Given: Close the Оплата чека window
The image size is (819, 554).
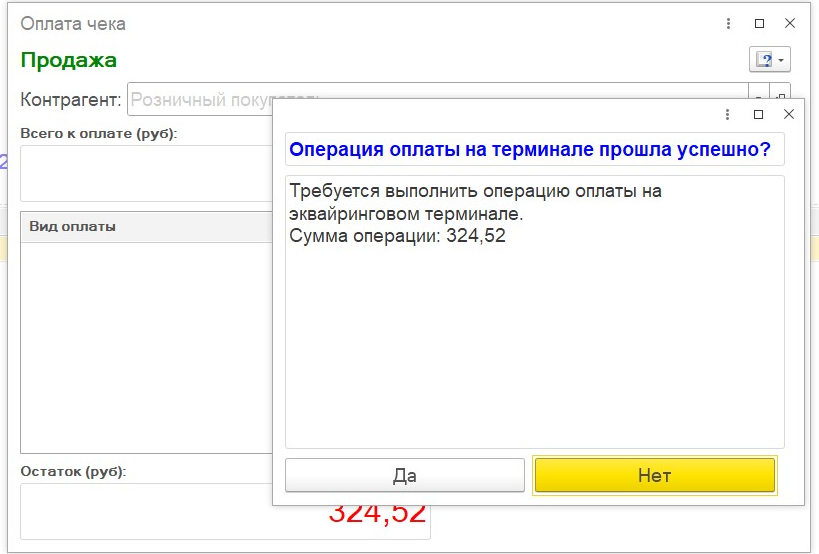Looking at the screenshot, I should click(x=790, y=23).
